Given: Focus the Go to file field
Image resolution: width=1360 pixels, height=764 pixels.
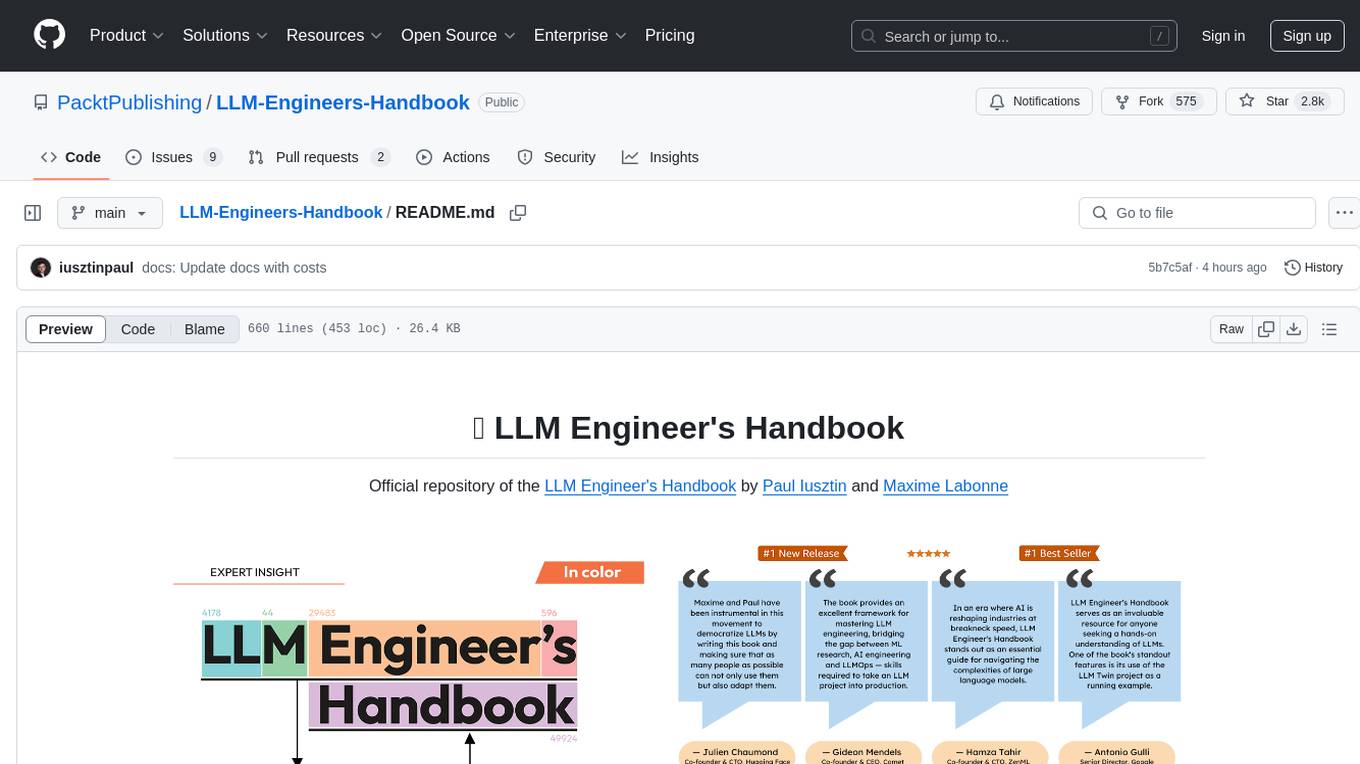Looking at the screenshot, I should (1197, 213).
